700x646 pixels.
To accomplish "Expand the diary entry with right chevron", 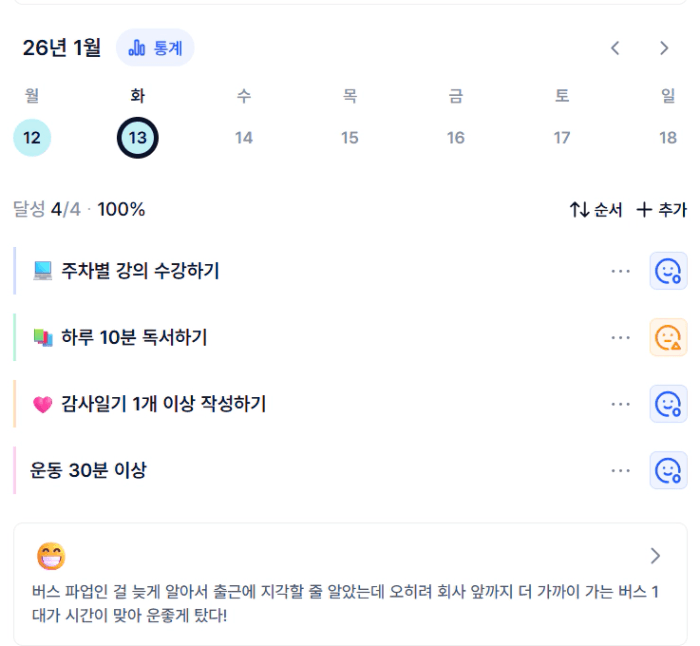I will click(655, 556).
